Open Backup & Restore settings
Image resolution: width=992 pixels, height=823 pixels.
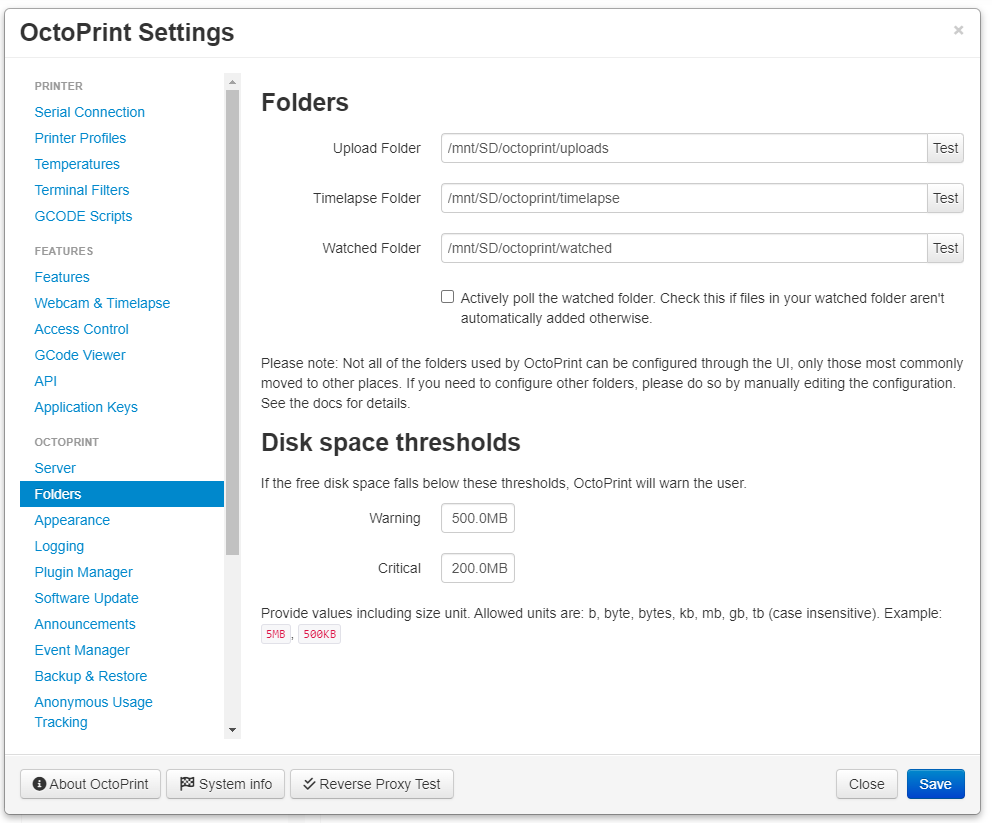[90, 676]
